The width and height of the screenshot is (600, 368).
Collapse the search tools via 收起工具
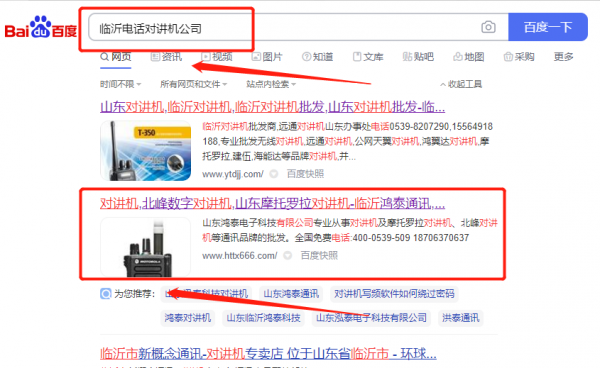point(461,84)
